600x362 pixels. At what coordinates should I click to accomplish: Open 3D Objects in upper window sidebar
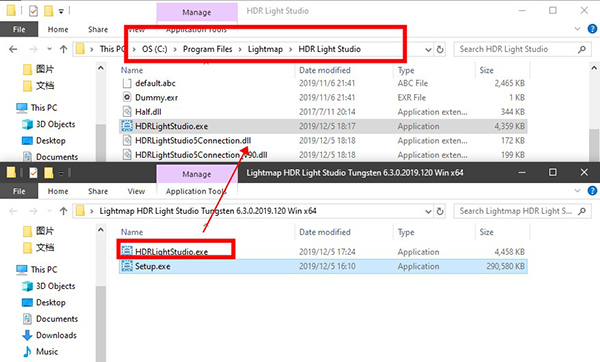(49, 124)
